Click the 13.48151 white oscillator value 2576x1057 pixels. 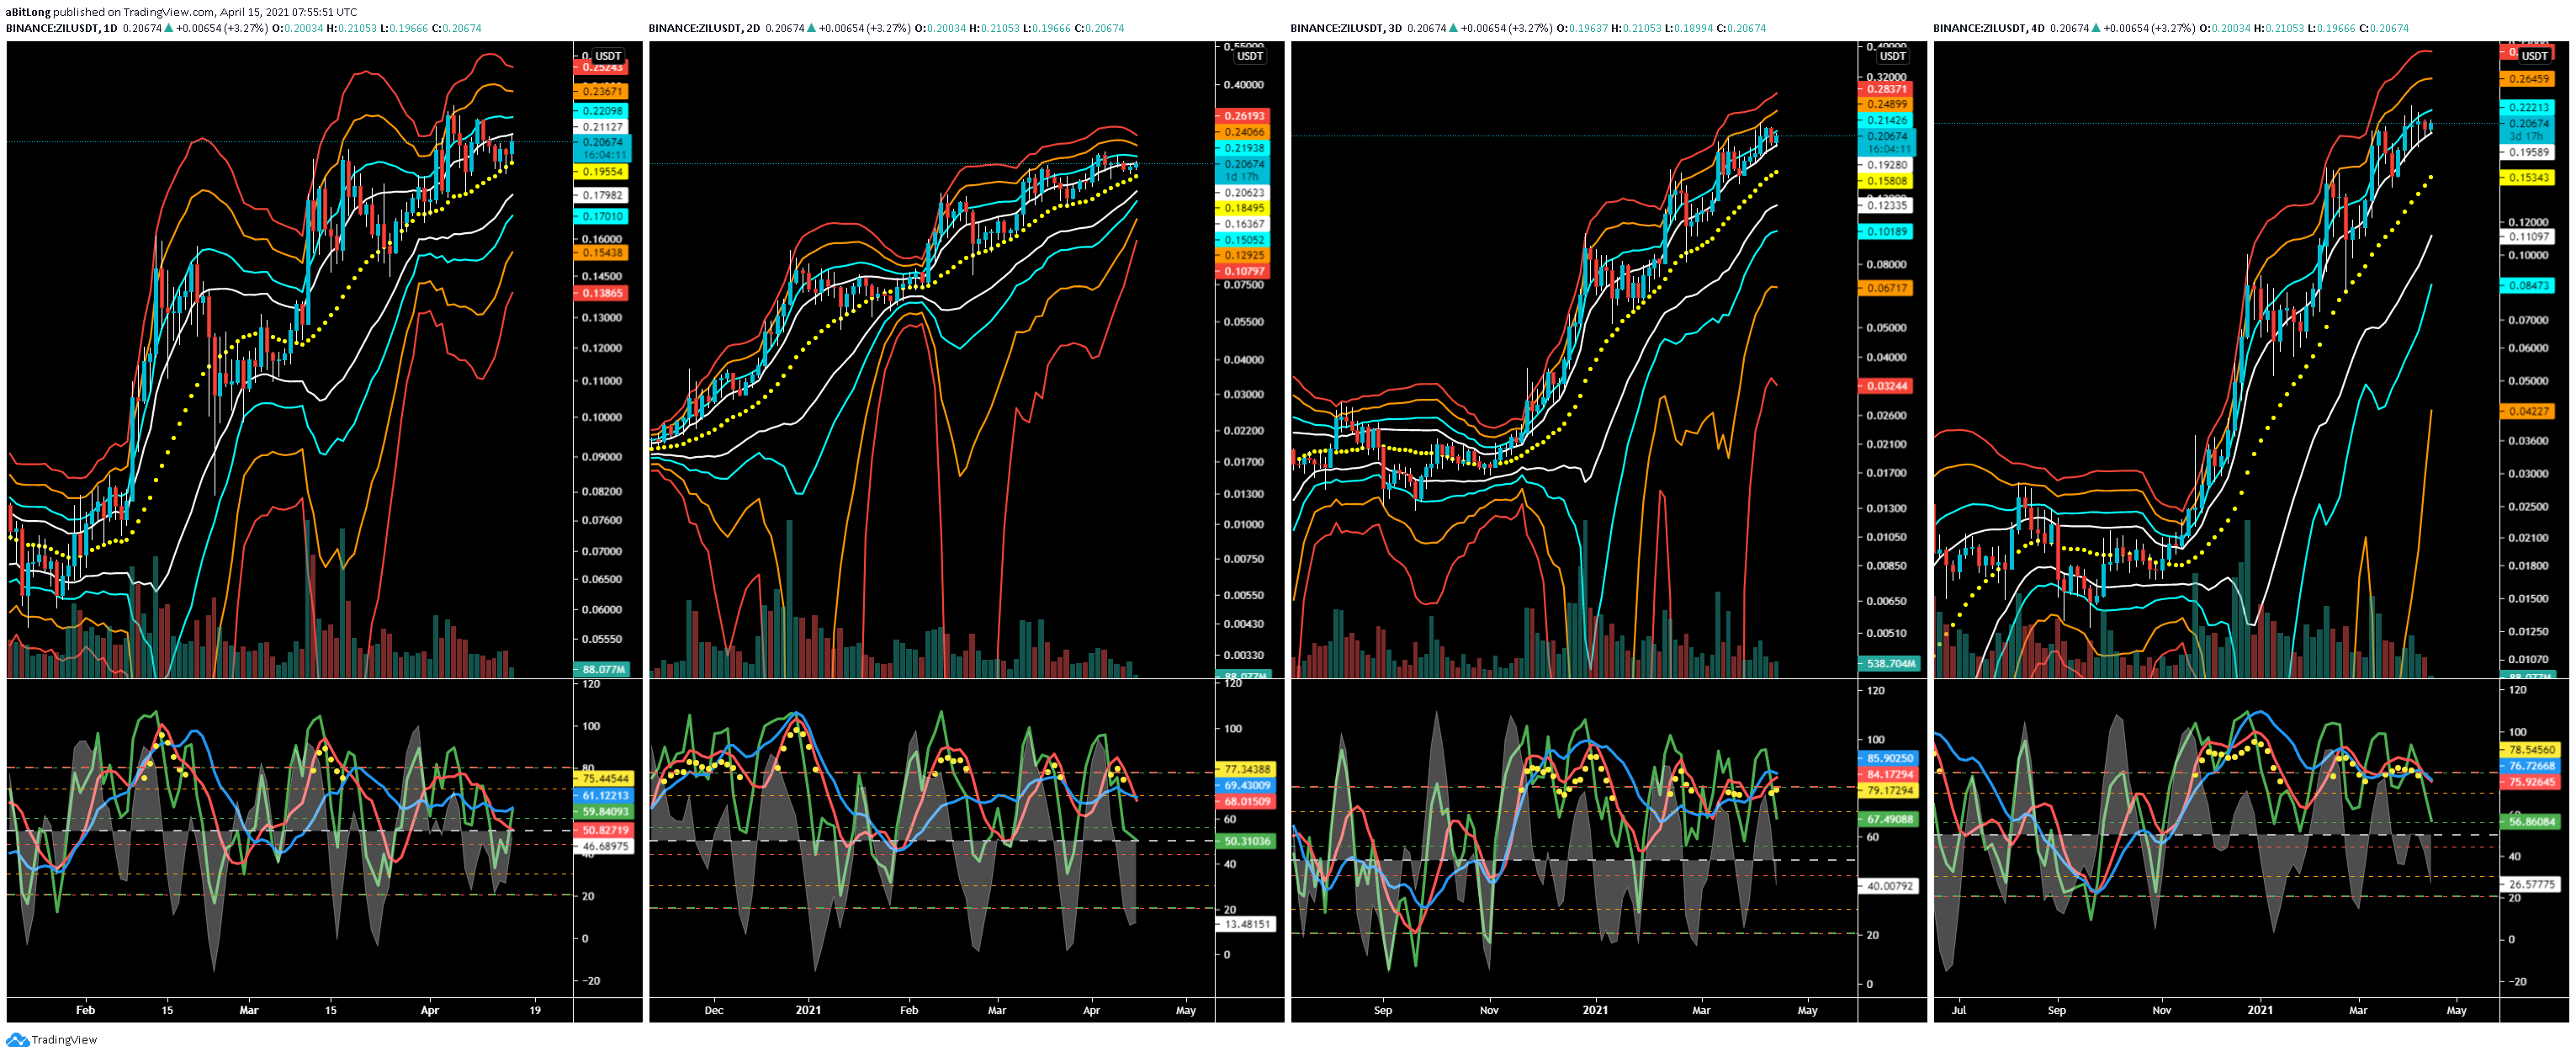pos(1247,924)
